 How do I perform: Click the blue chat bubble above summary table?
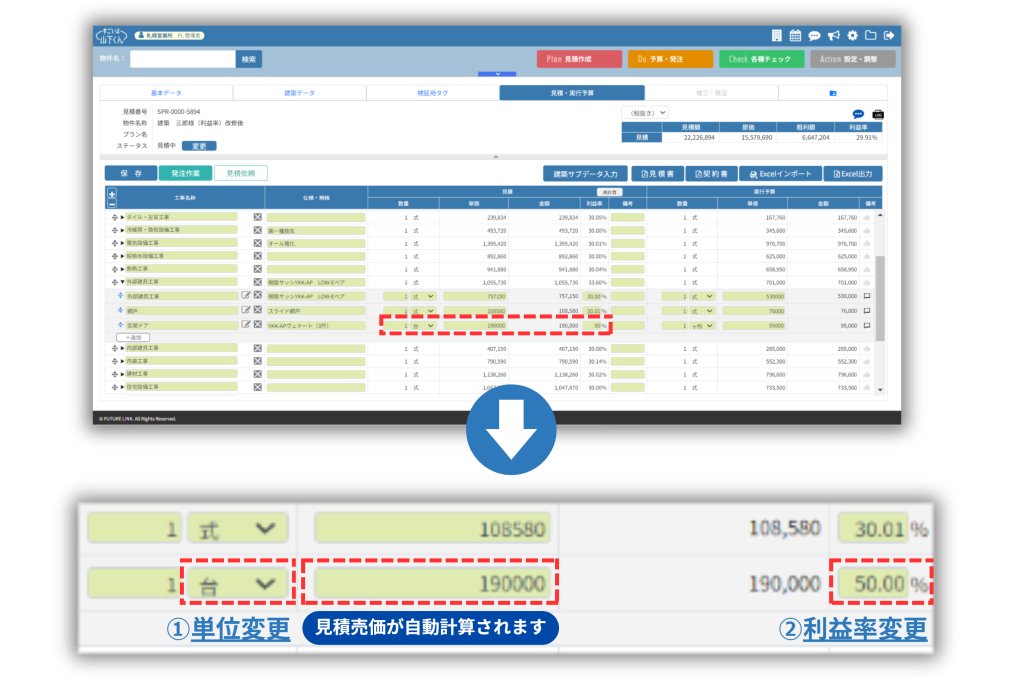click(x=858, y=114)
